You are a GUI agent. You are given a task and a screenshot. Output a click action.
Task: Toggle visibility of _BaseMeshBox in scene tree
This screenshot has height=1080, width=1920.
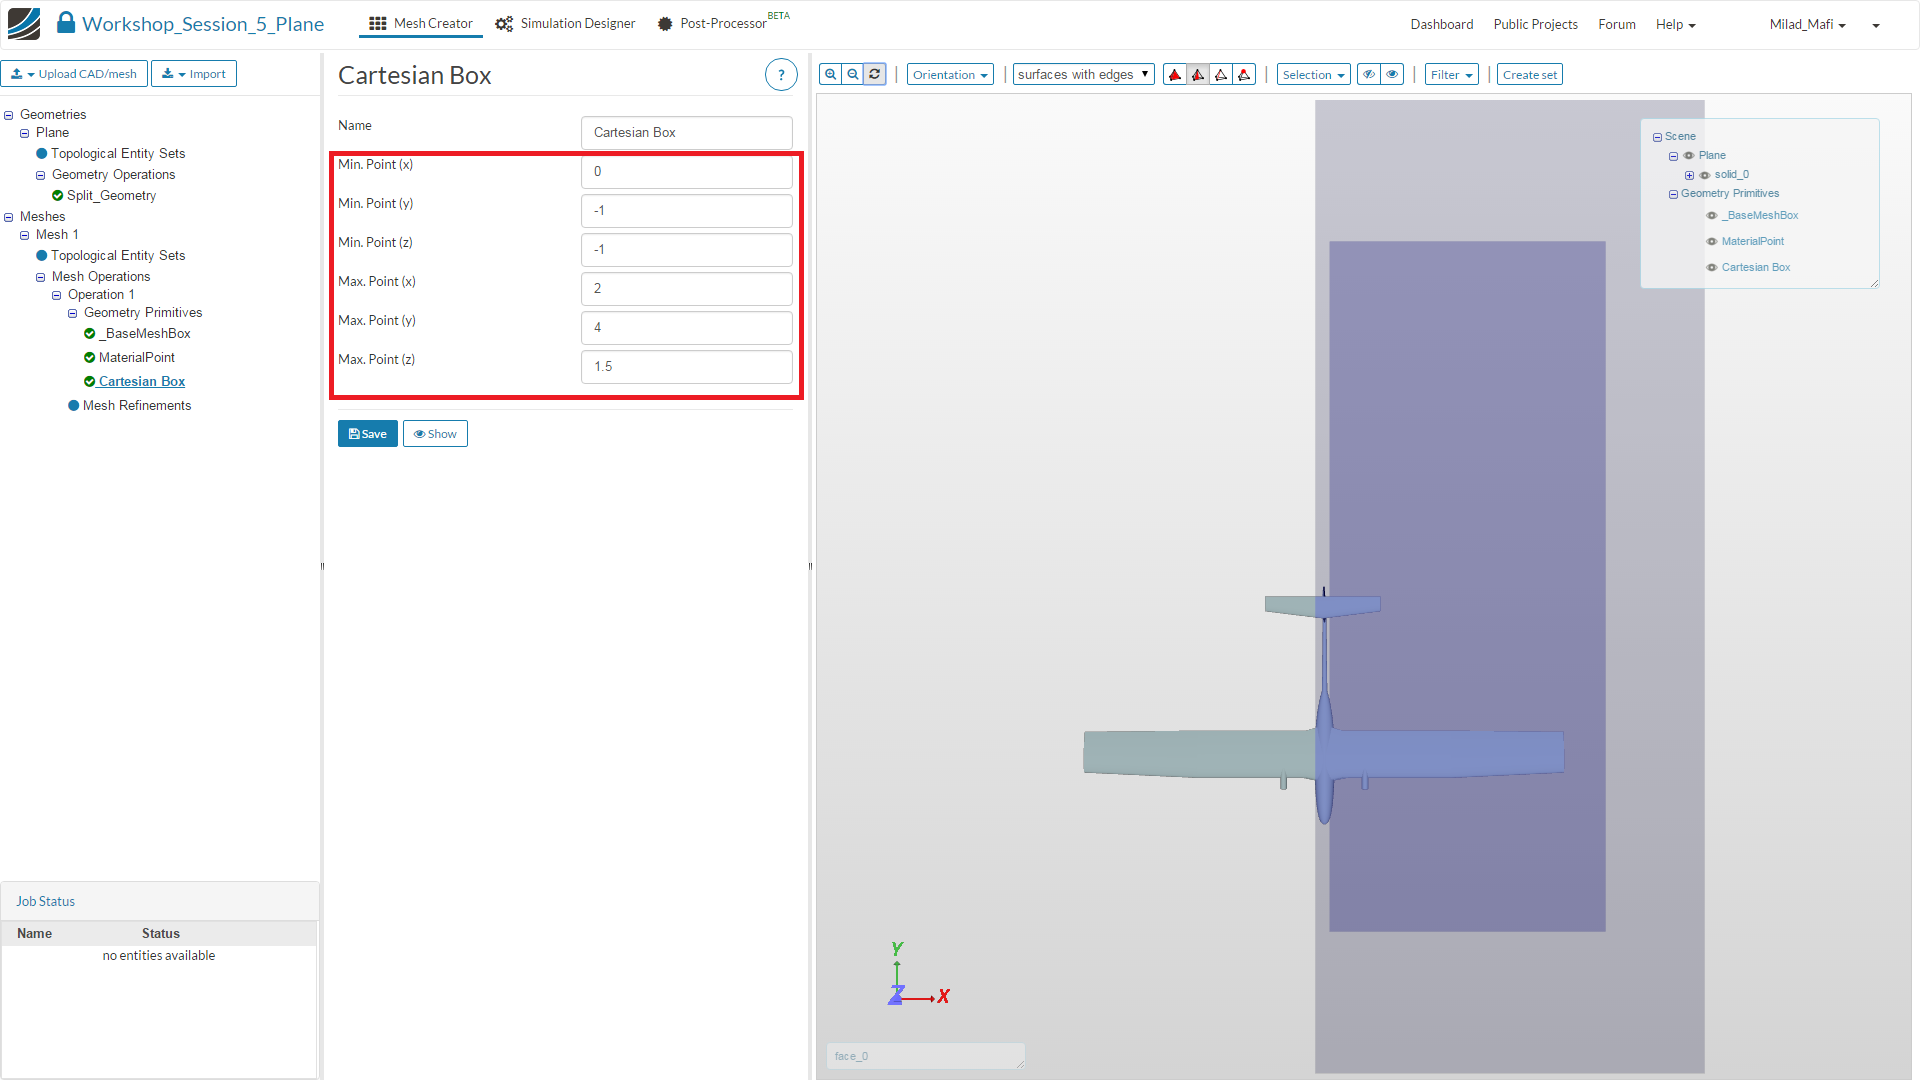(x=1712, y=216)
